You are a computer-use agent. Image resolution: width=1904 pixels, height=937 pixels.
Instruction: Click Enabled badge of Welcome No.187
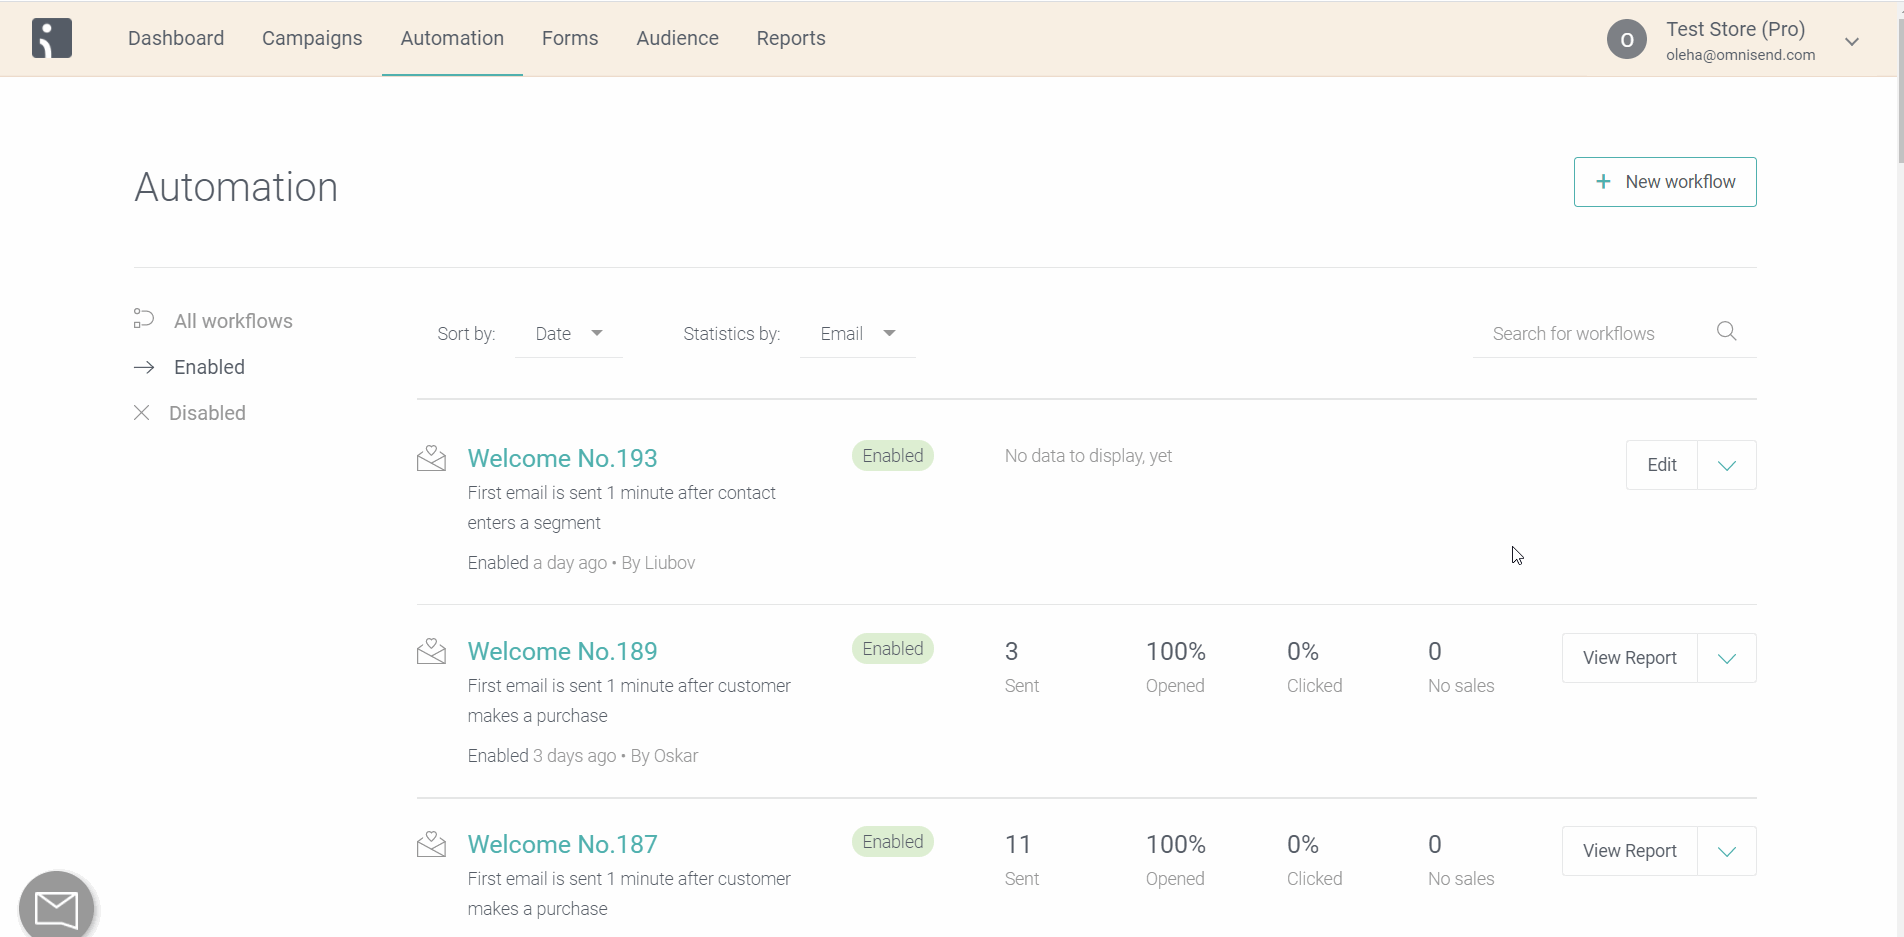pyautogui.click(x=893, y=842)
